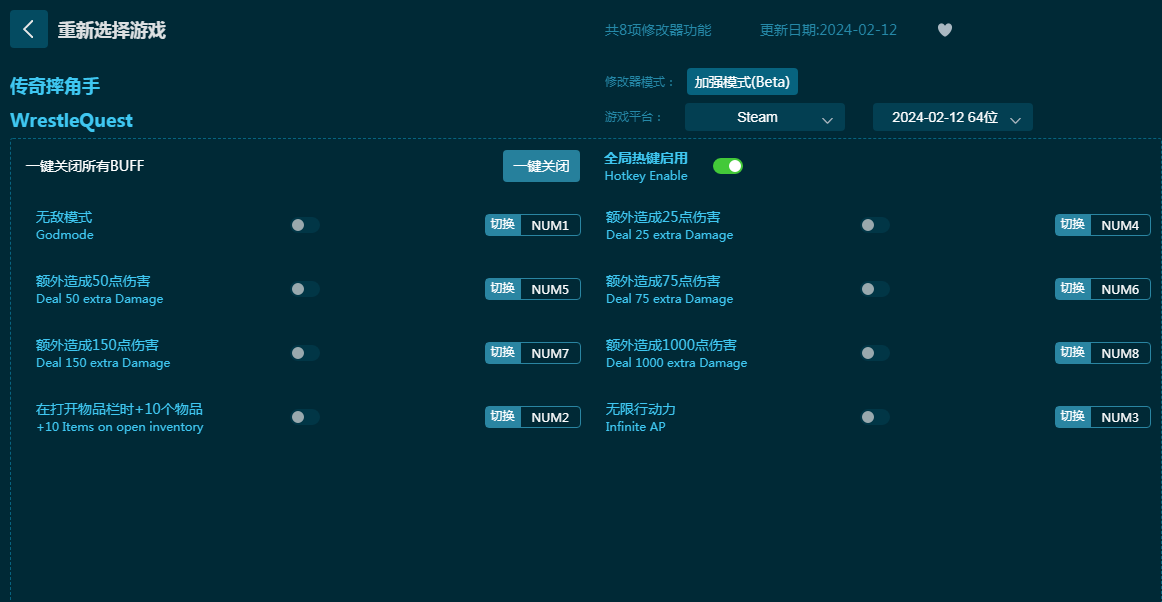Click 切换 button for NUM8 hotkey
The width and height of the screenshot is (1162, 602).
tap(1073, 353)
